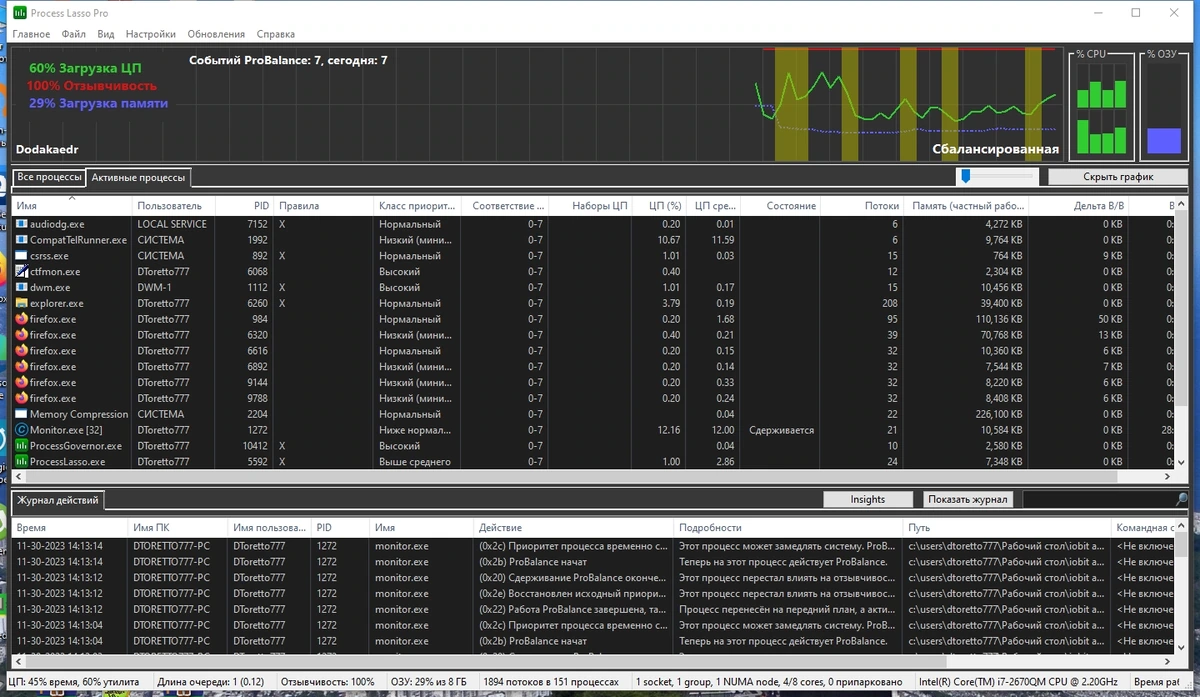Sort by the Правила column header
The image size is (1200, 697).
click(324, 206)
